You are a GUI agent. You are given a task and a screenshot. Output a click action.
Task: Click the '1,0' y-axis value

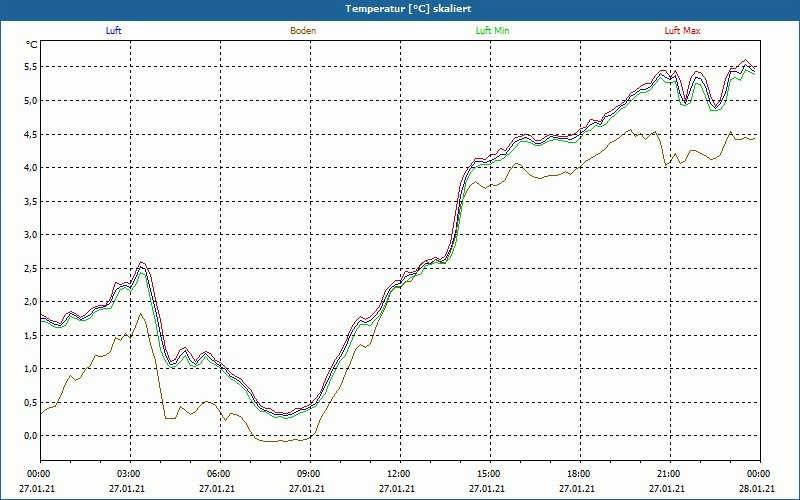[31, 368]
